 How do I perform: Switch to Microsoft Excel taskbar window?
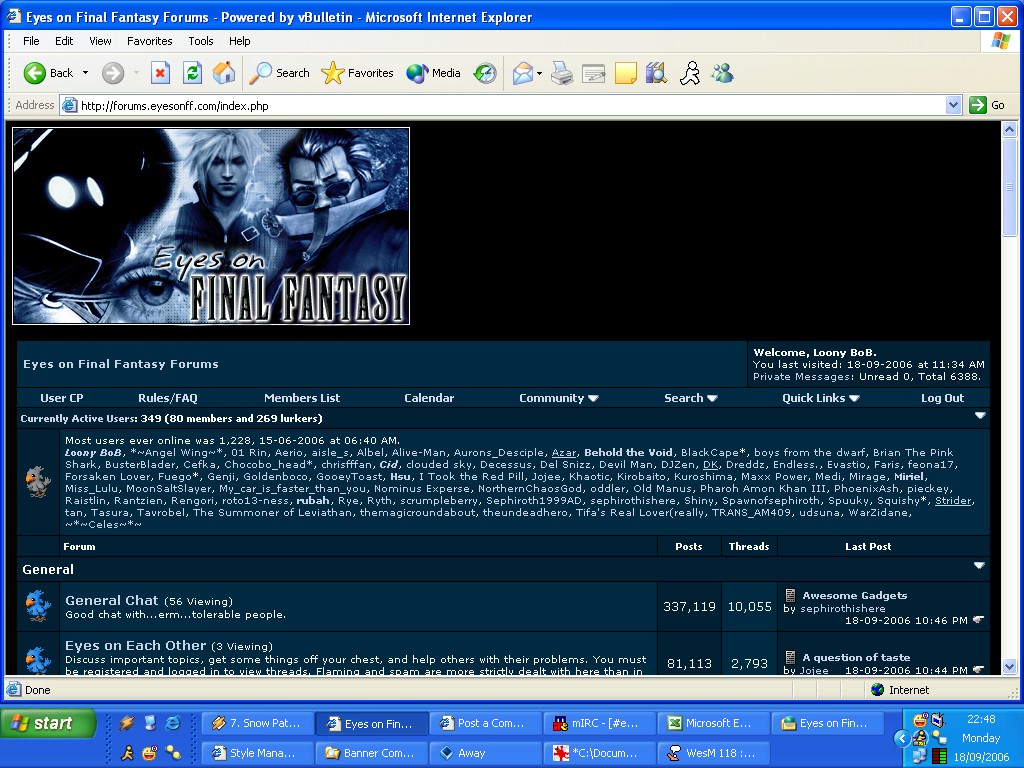pos(714,723)
